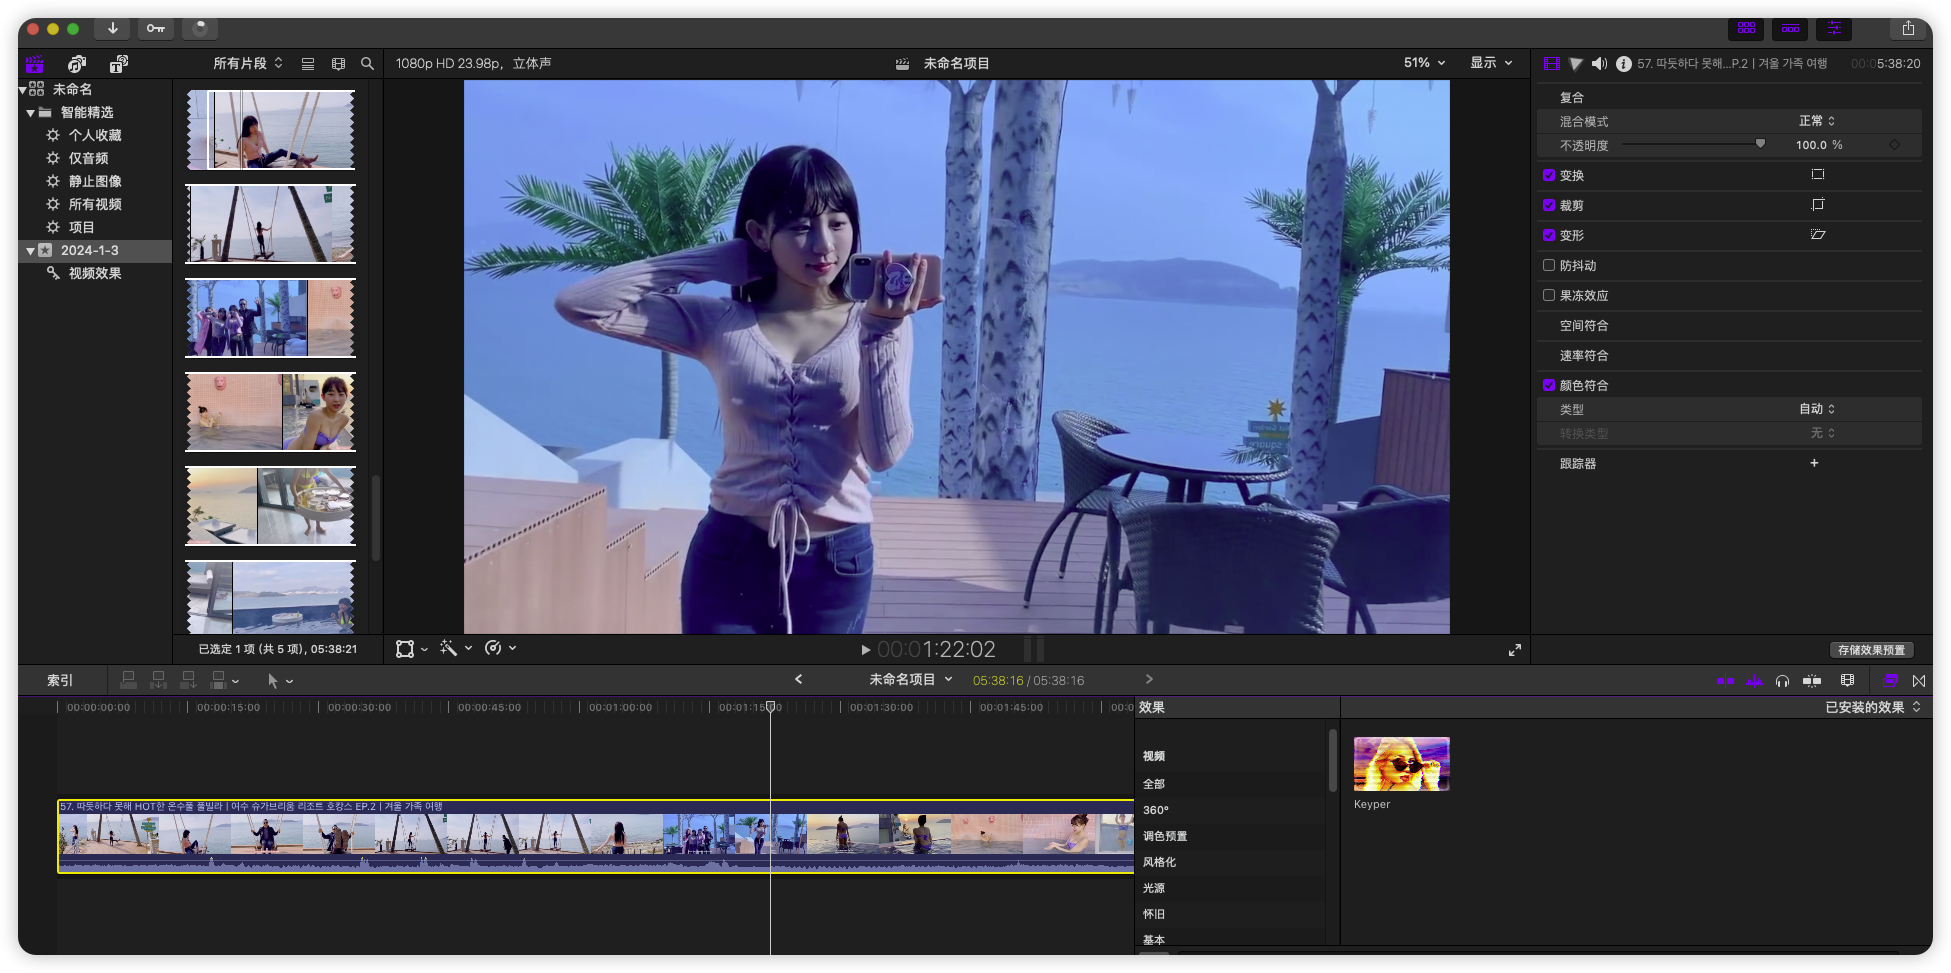Toggle audio skimming waveform icon
Screen dimensions: 1951x973
tap(1754, 681)
